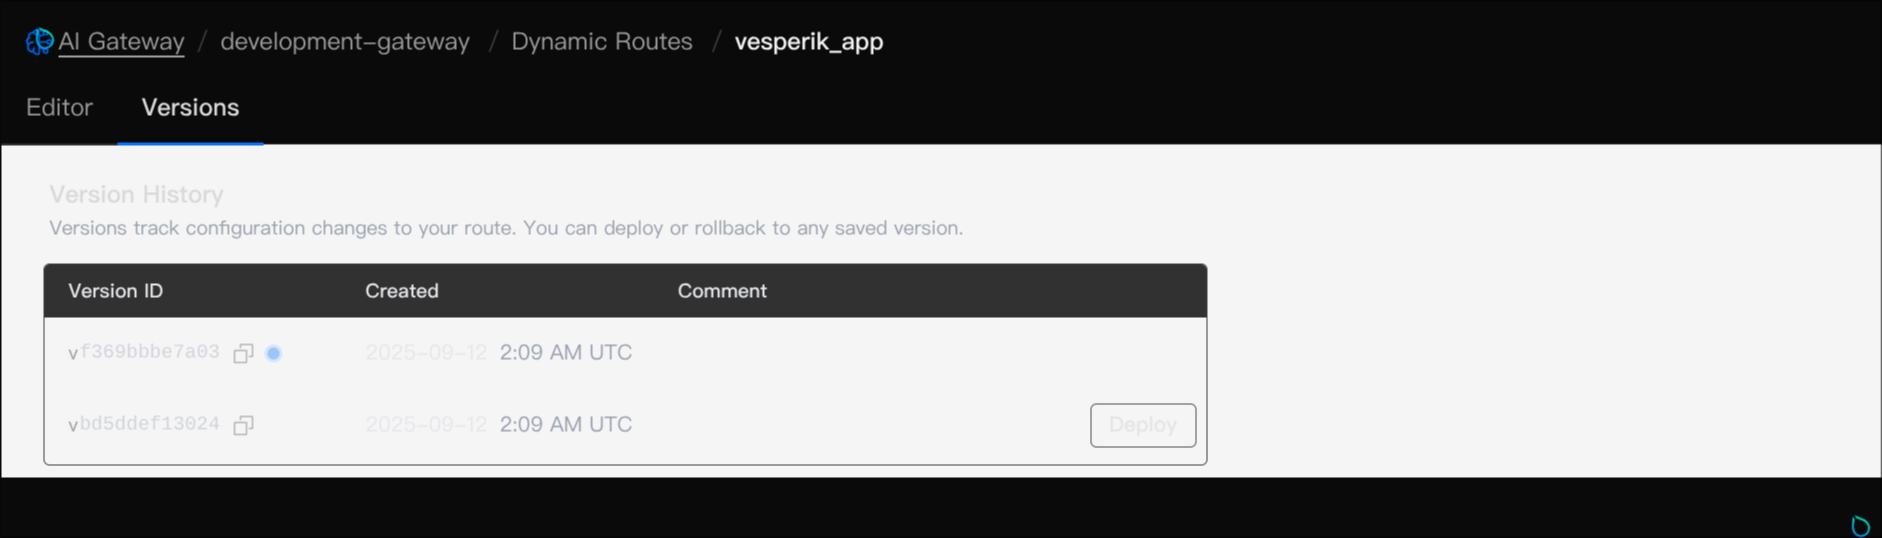Copy version ID vbd5ddef13024

243,425
